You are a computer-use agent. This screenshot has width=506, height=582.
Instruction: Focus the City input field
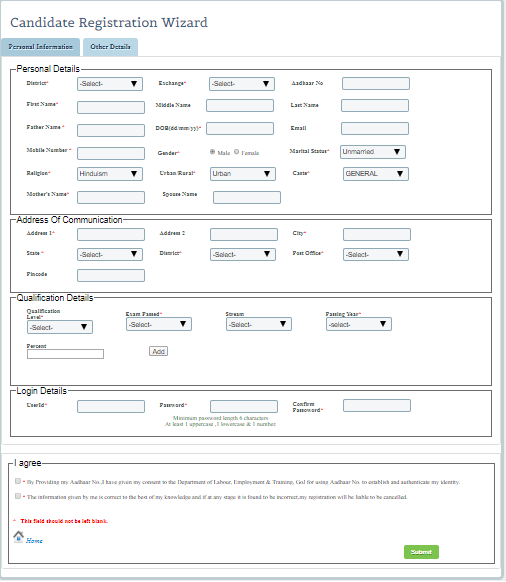tap(377, 235)
